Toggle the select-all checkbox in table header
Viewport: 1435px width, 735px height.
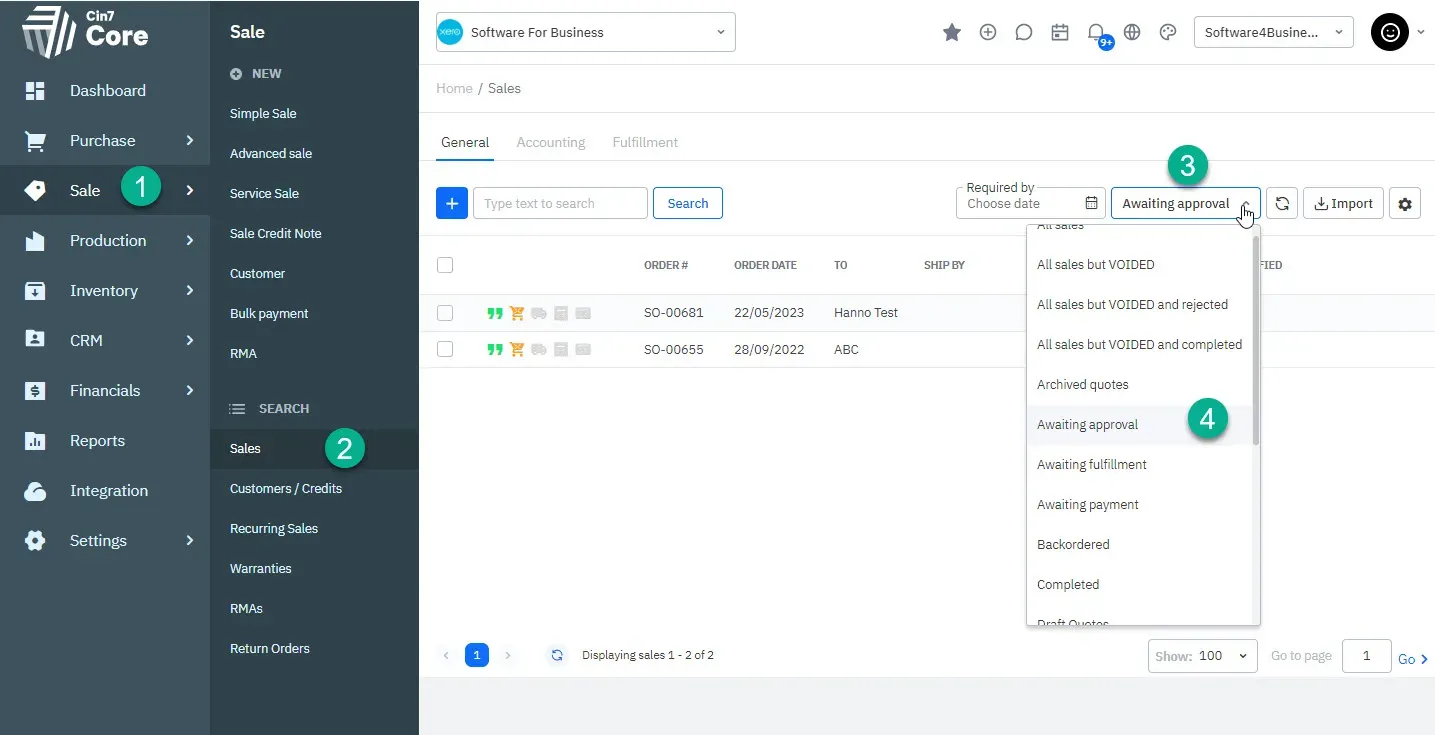pyautogui.click(x=445, y=265)
